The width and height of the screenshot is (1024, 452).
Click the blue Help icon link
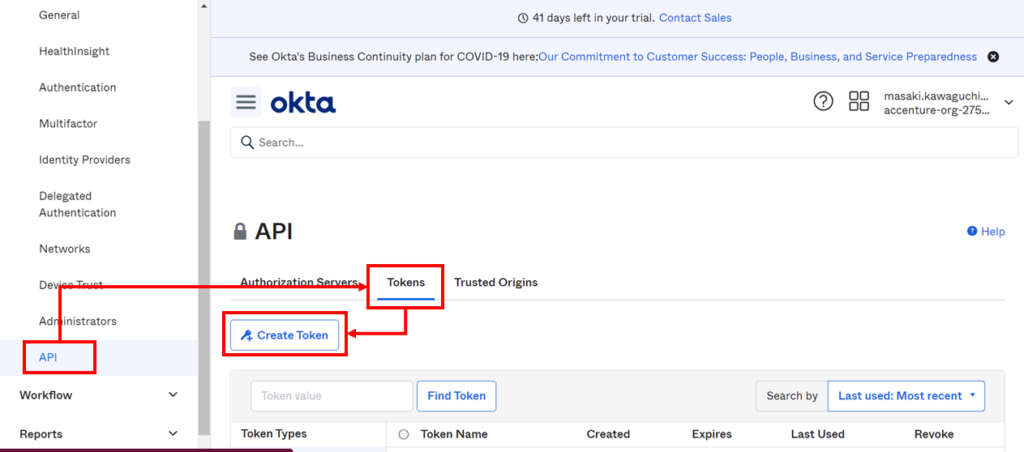tap(985, 232)
